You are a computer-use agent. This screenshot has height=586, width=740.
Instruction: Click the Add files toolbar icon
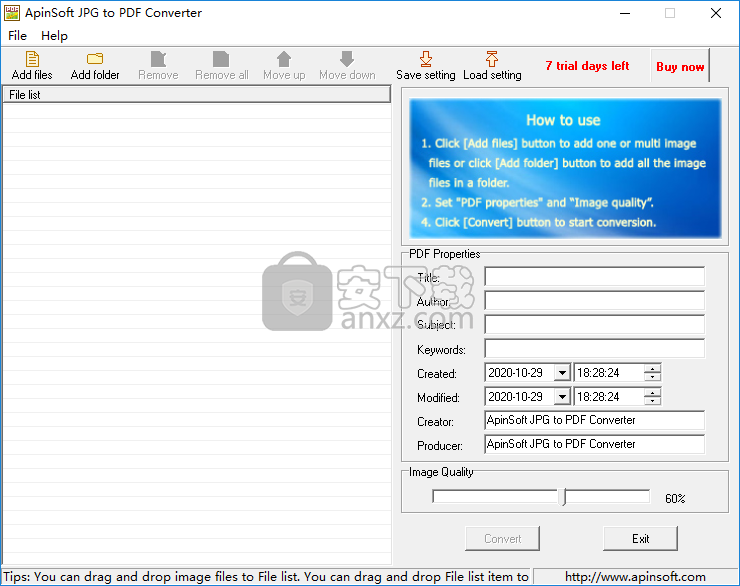[32, 59]
